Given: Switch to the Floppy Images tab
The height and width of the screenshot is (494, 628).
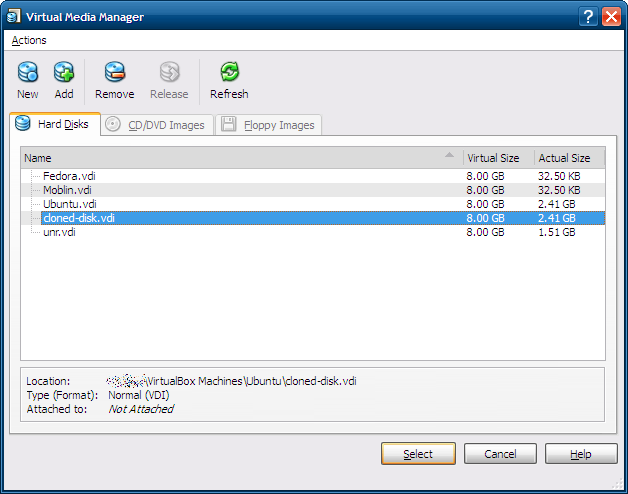Looking at the screenshot, I should (268, 125).
